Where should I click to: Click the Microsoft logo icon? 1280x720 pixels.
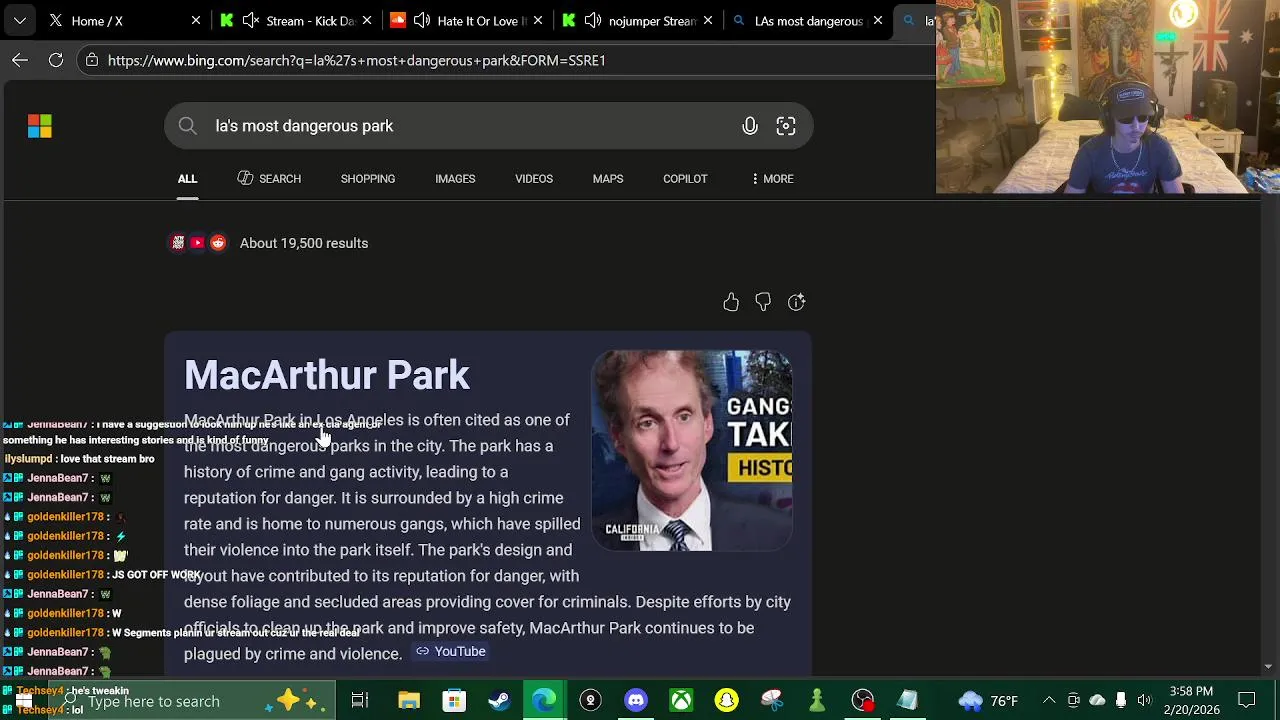tap(40, 126)
